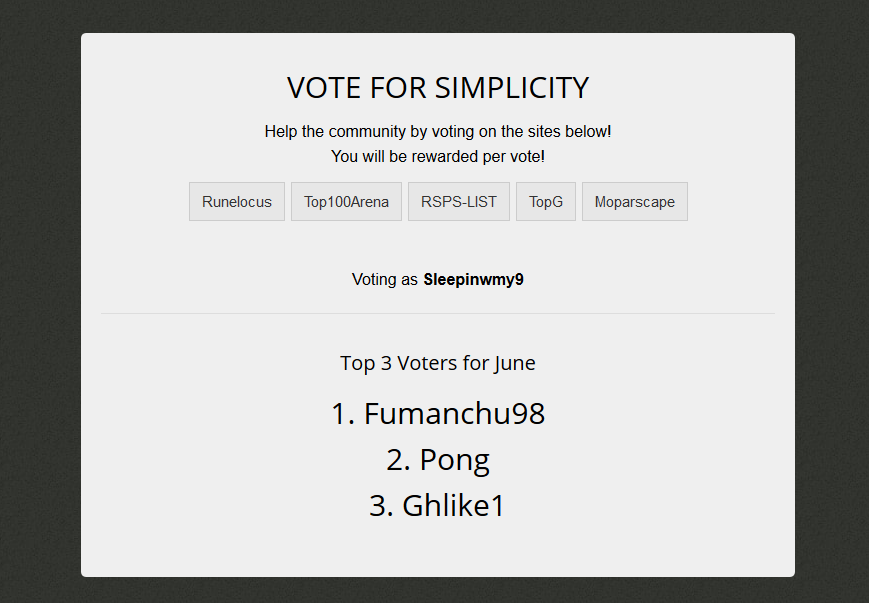
Task: Click 'You will be rewarded per vote!' text
Action: coord(437,156)
